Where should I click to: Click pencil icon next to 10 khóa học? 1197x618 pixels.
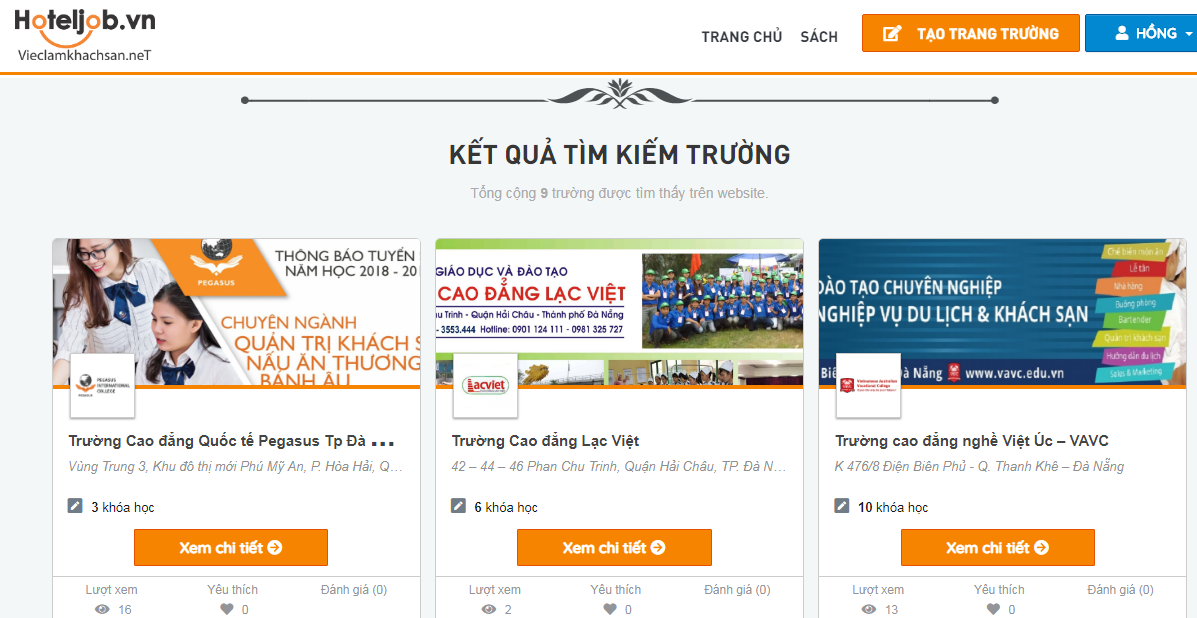click(841, 506)
